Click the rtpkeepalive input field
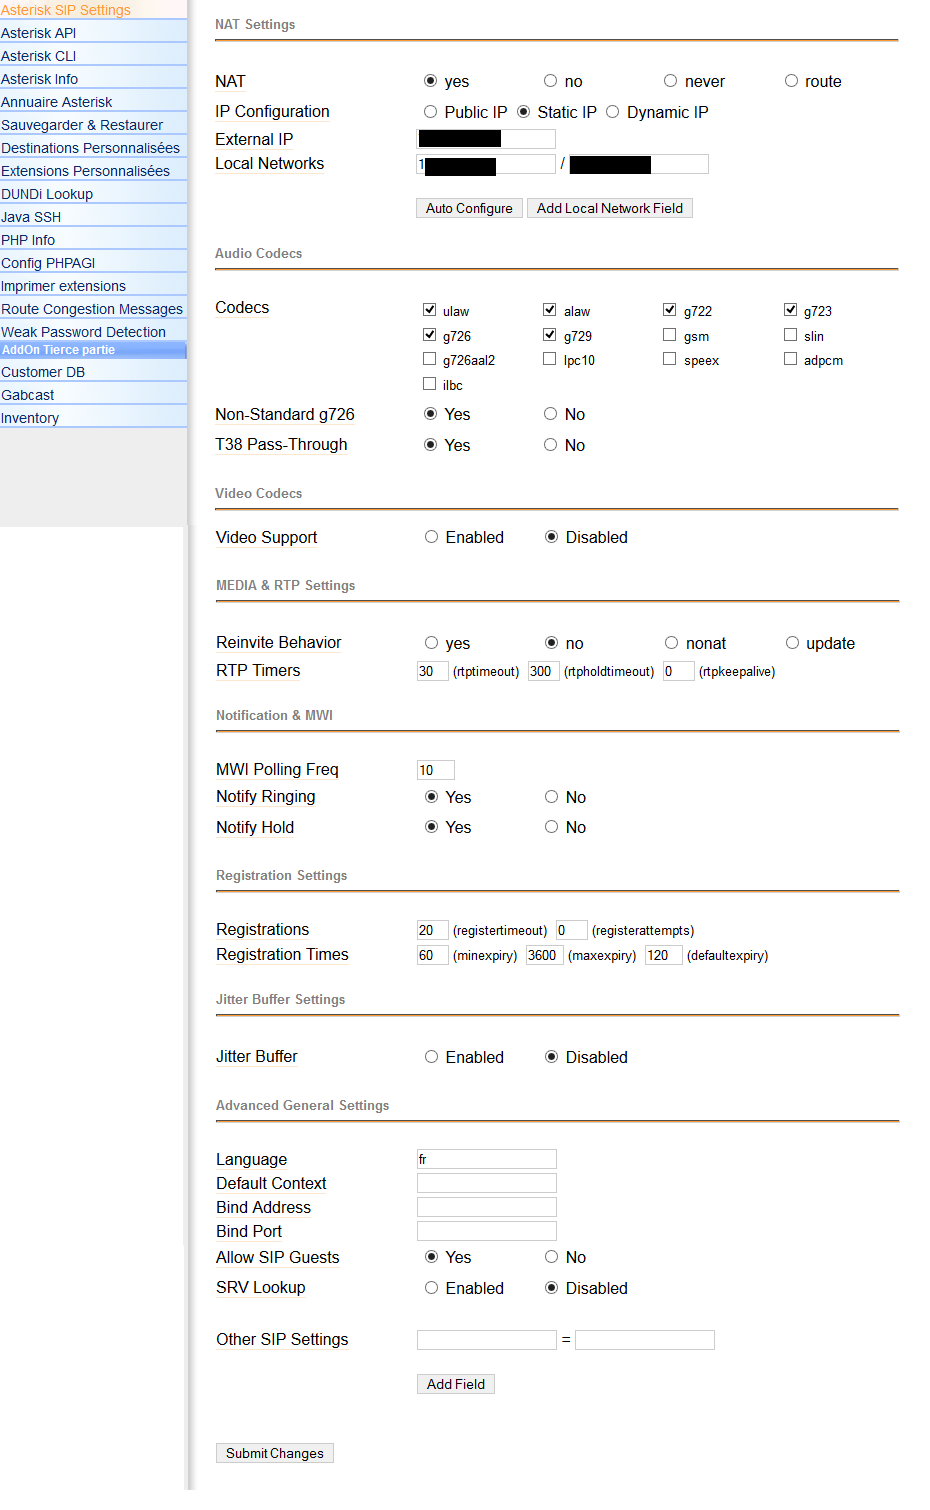The image size is (930, 1510). tap(679, 671)
